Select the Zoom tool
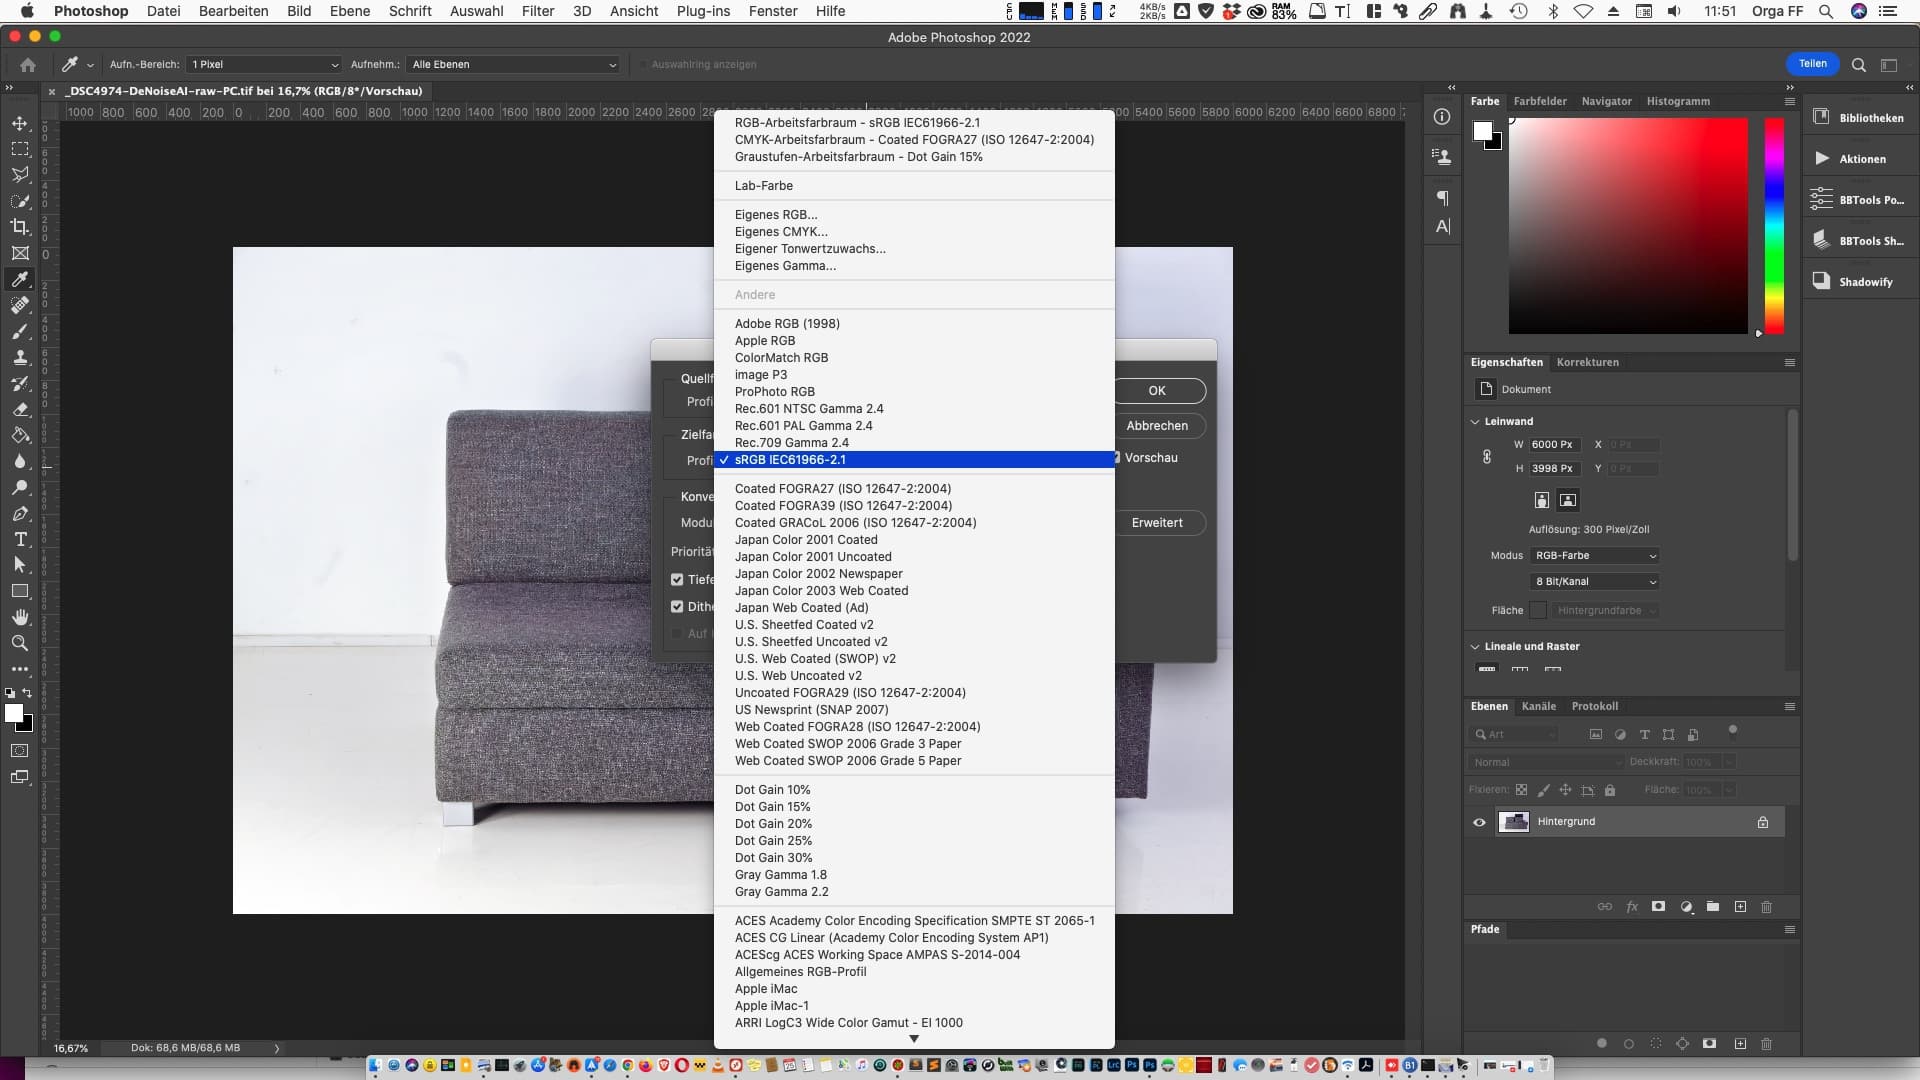 (20, 643)
